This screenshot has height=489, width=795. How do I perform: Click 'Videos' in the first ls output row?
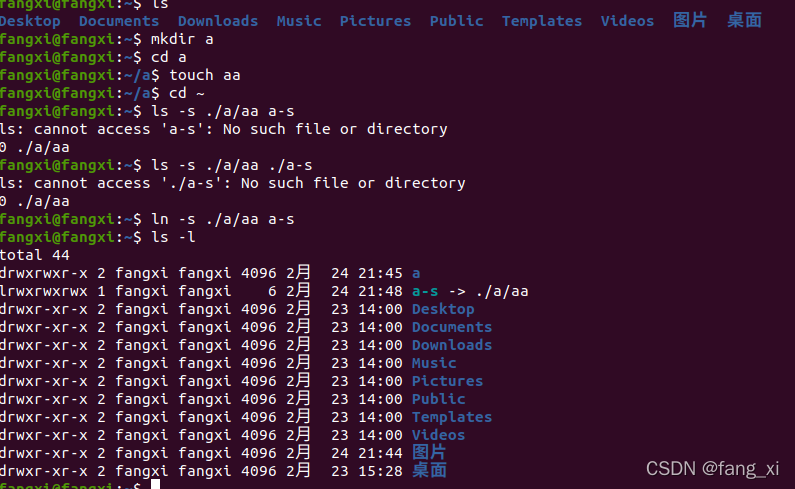(x=627, y=21)
